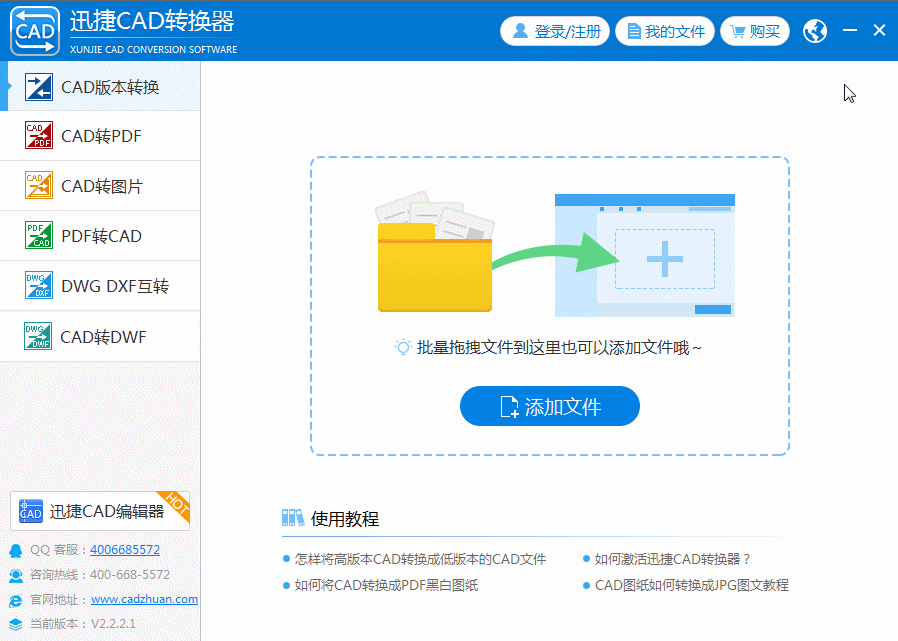Select the CAD转DWF icon
Screen dimensions: 898x641
38,336
